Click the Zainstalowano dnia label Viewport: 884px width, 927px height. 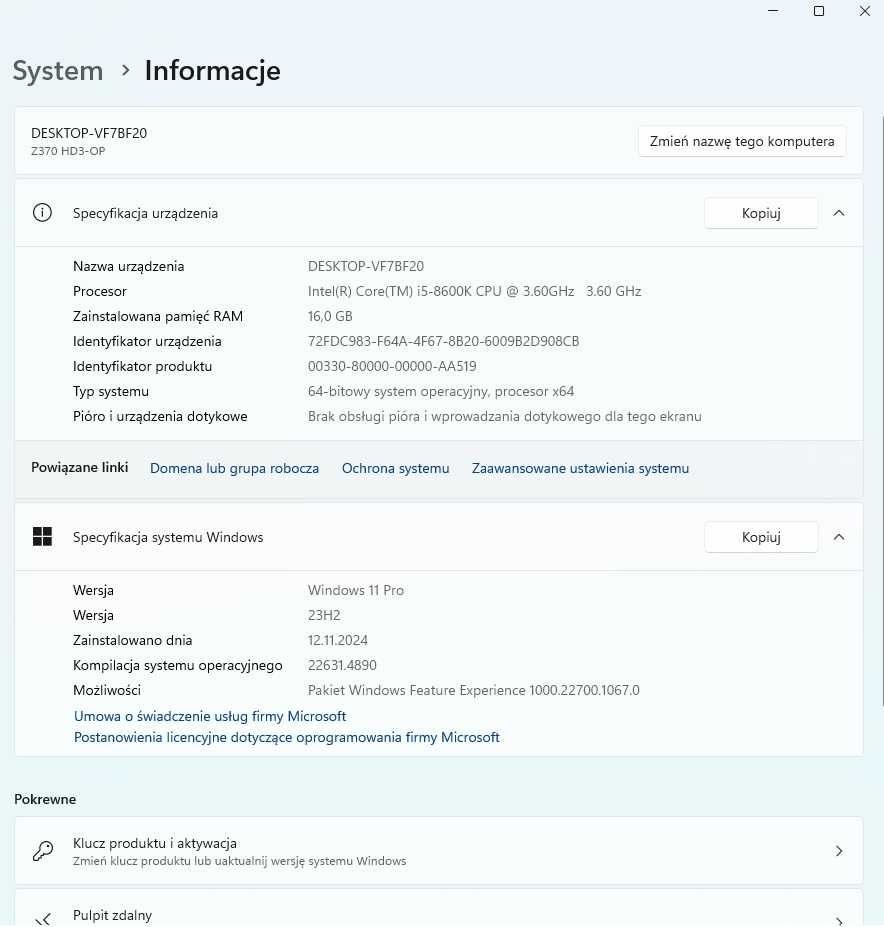(132, 640)
